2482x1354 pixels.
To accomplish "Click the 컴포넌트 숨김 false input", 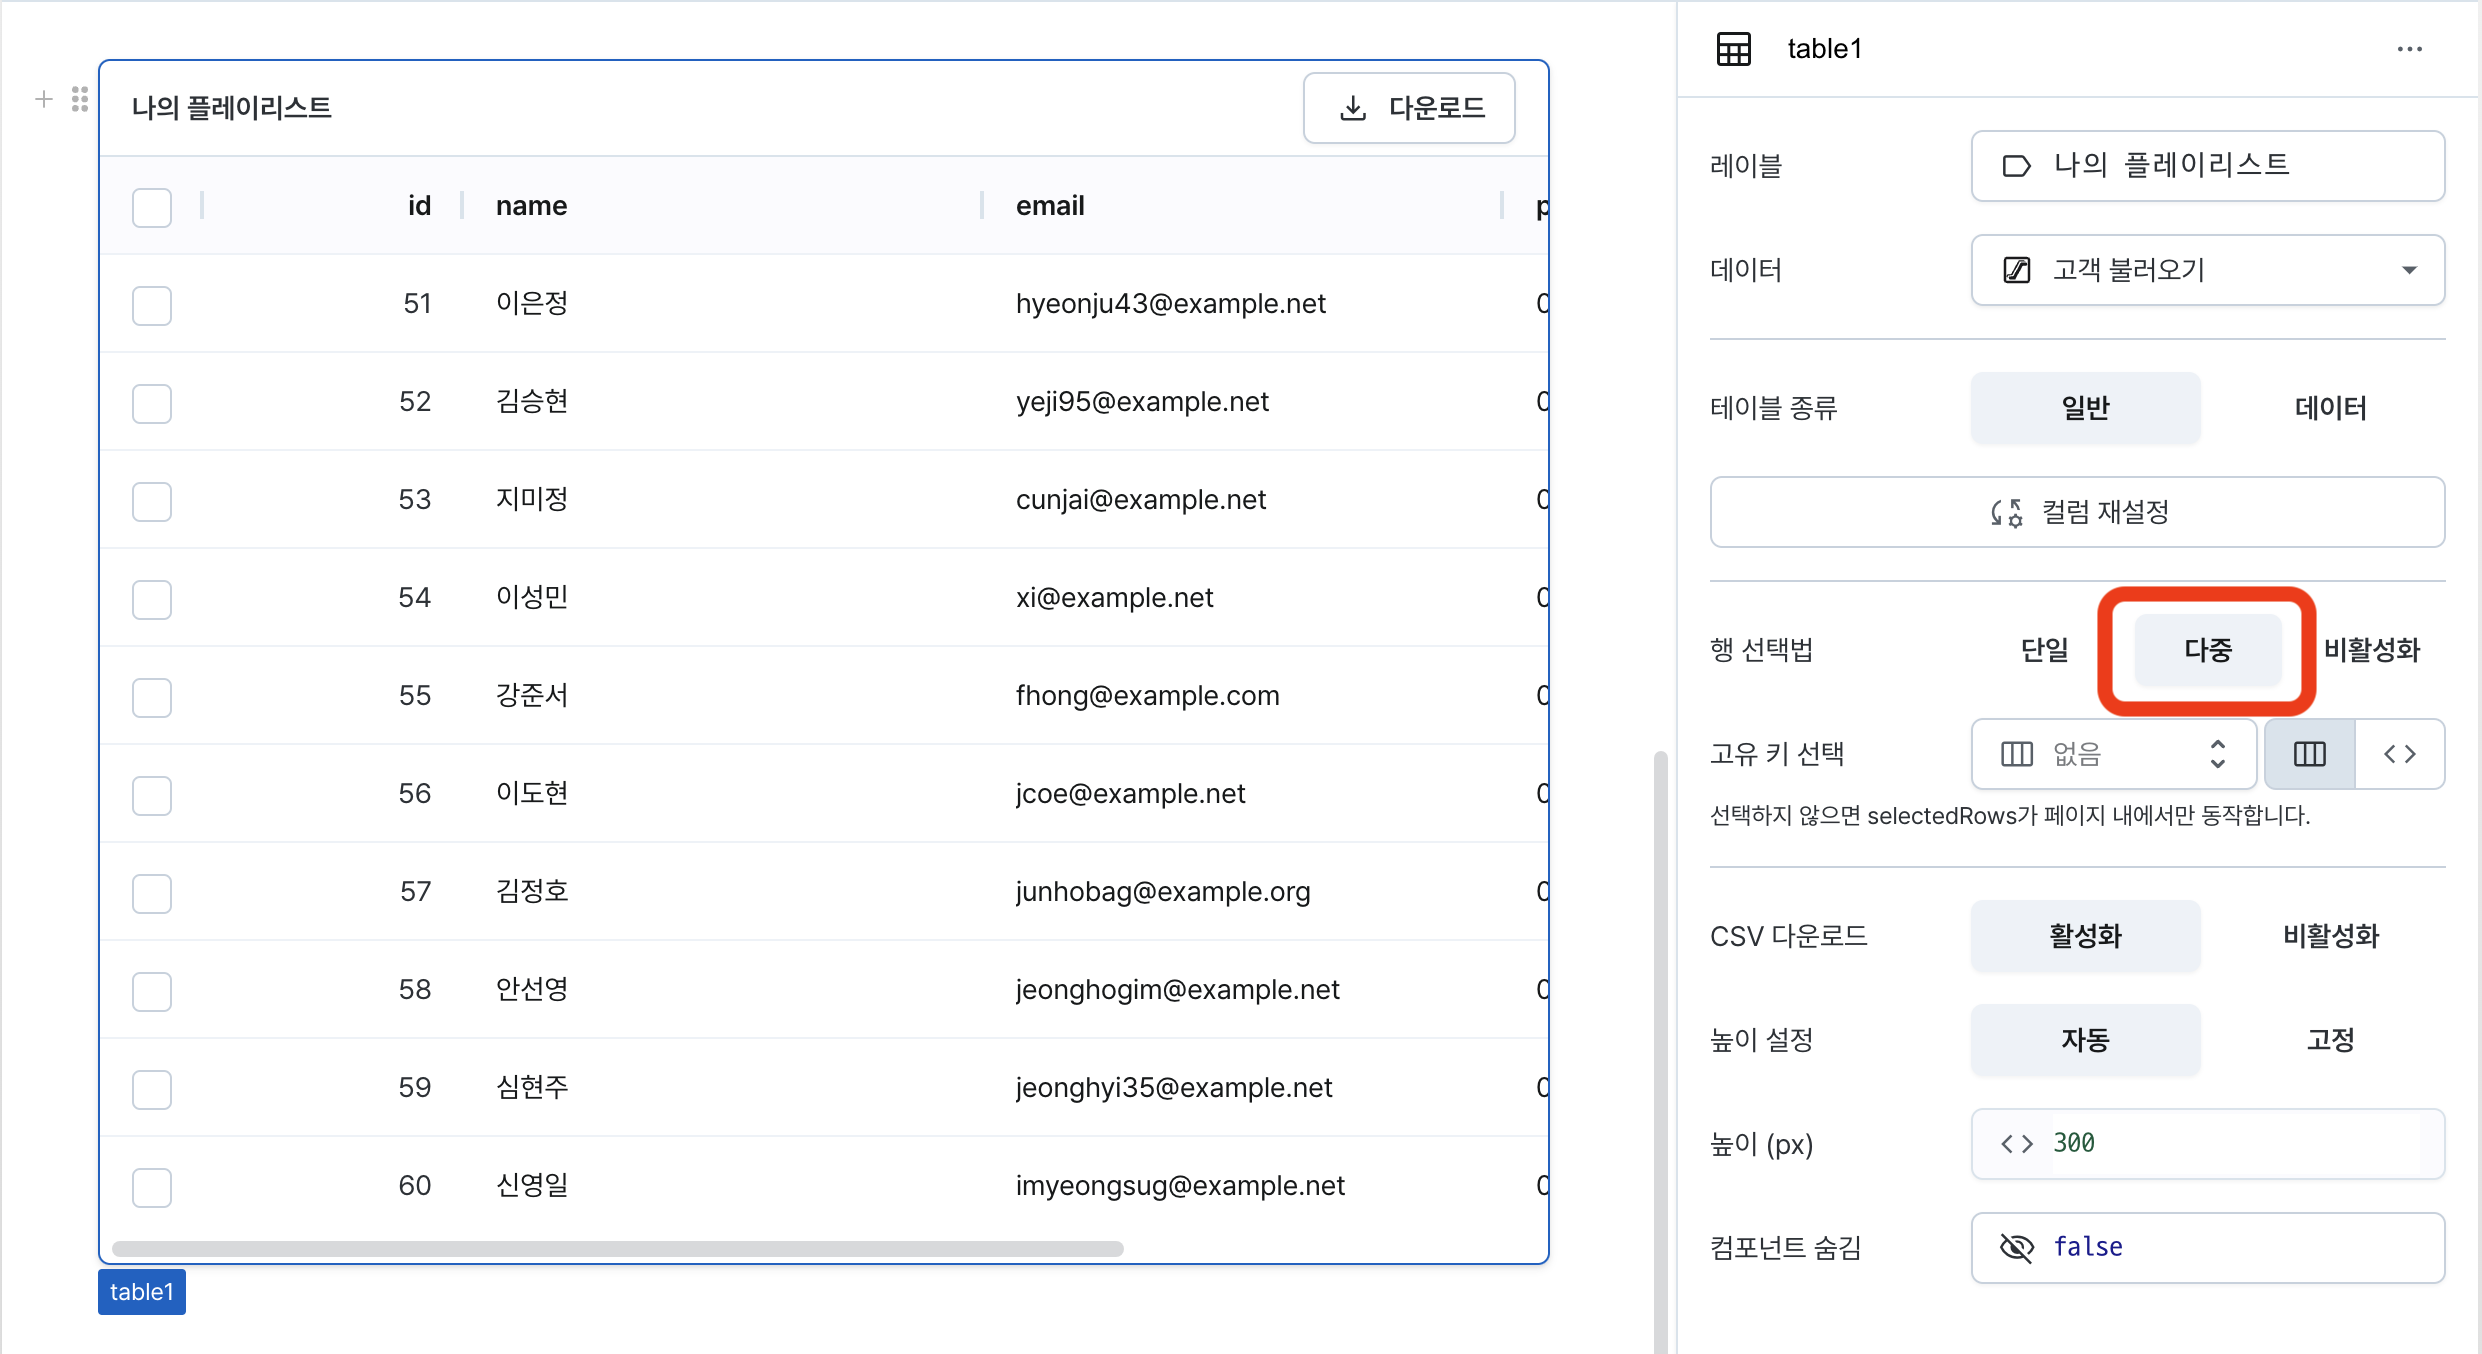I will (x=2207, y=1248).
